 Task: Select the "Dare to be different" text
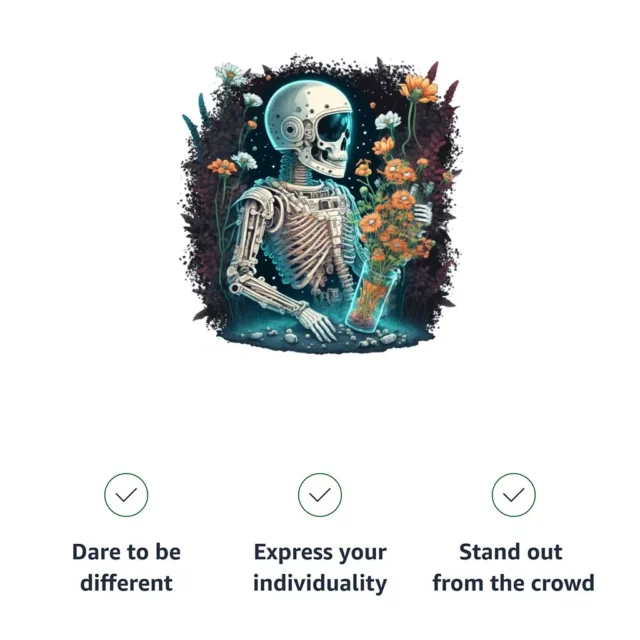[x=126, y=567]
